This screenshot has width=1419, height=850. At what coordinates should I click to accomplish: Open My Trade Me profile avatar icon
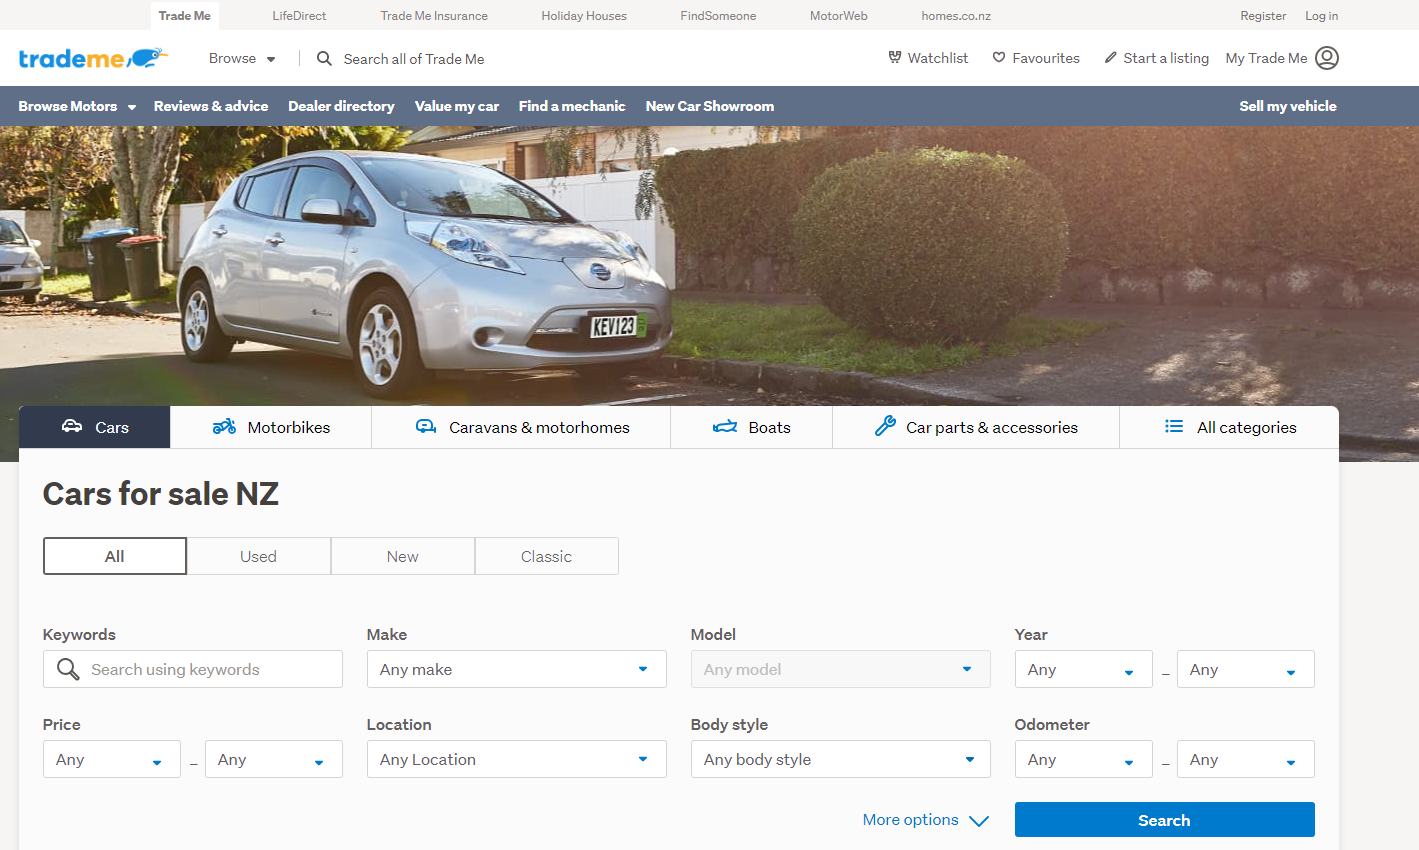coord(1327,58)
